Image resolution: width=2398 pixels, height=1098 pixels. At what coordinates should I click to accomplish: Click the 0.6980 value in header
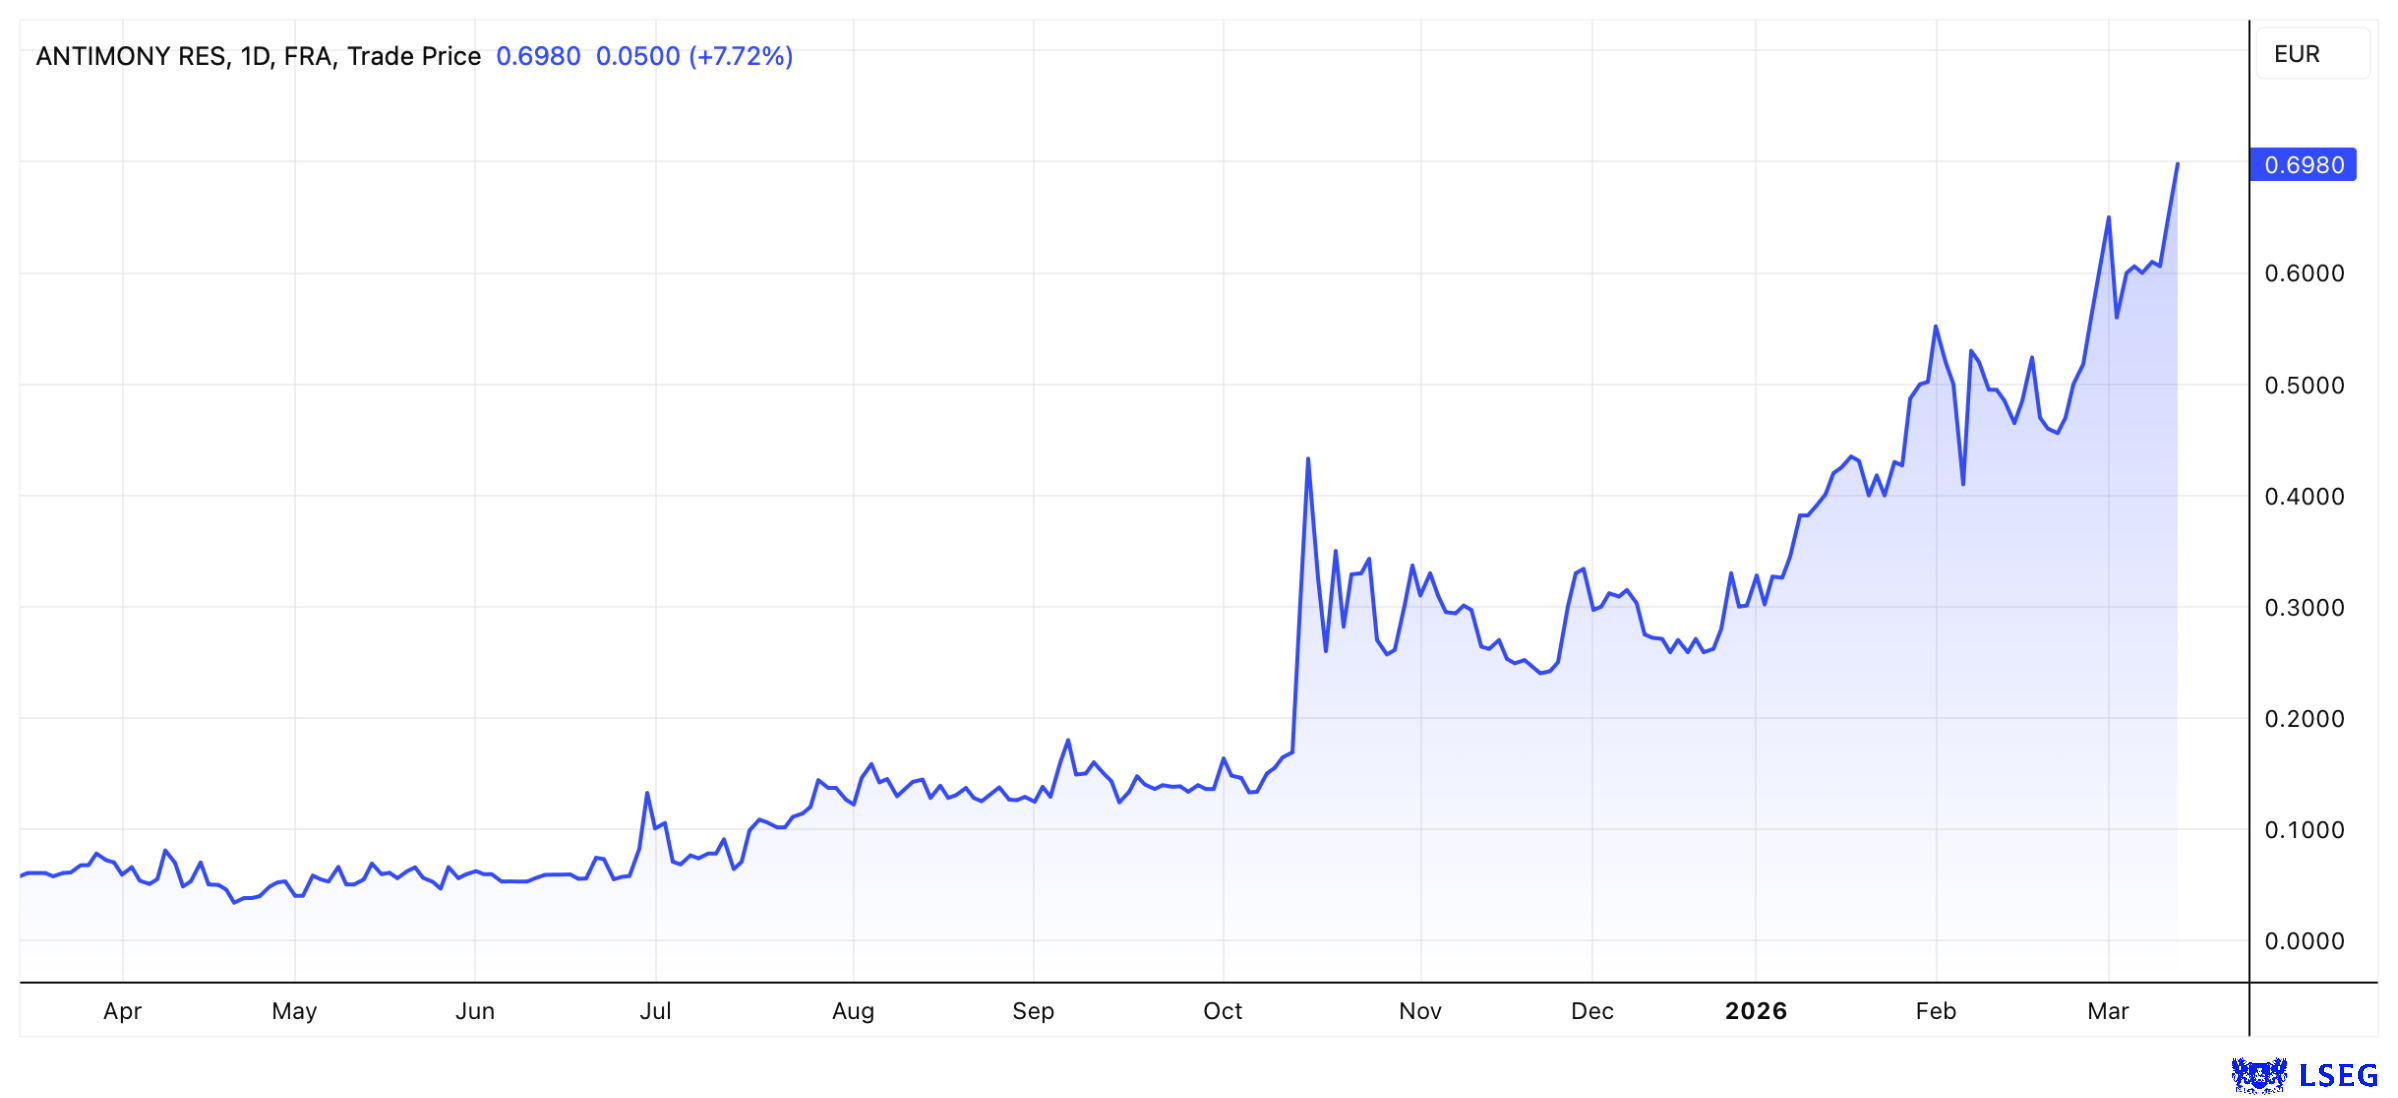(x=538, y=56)
